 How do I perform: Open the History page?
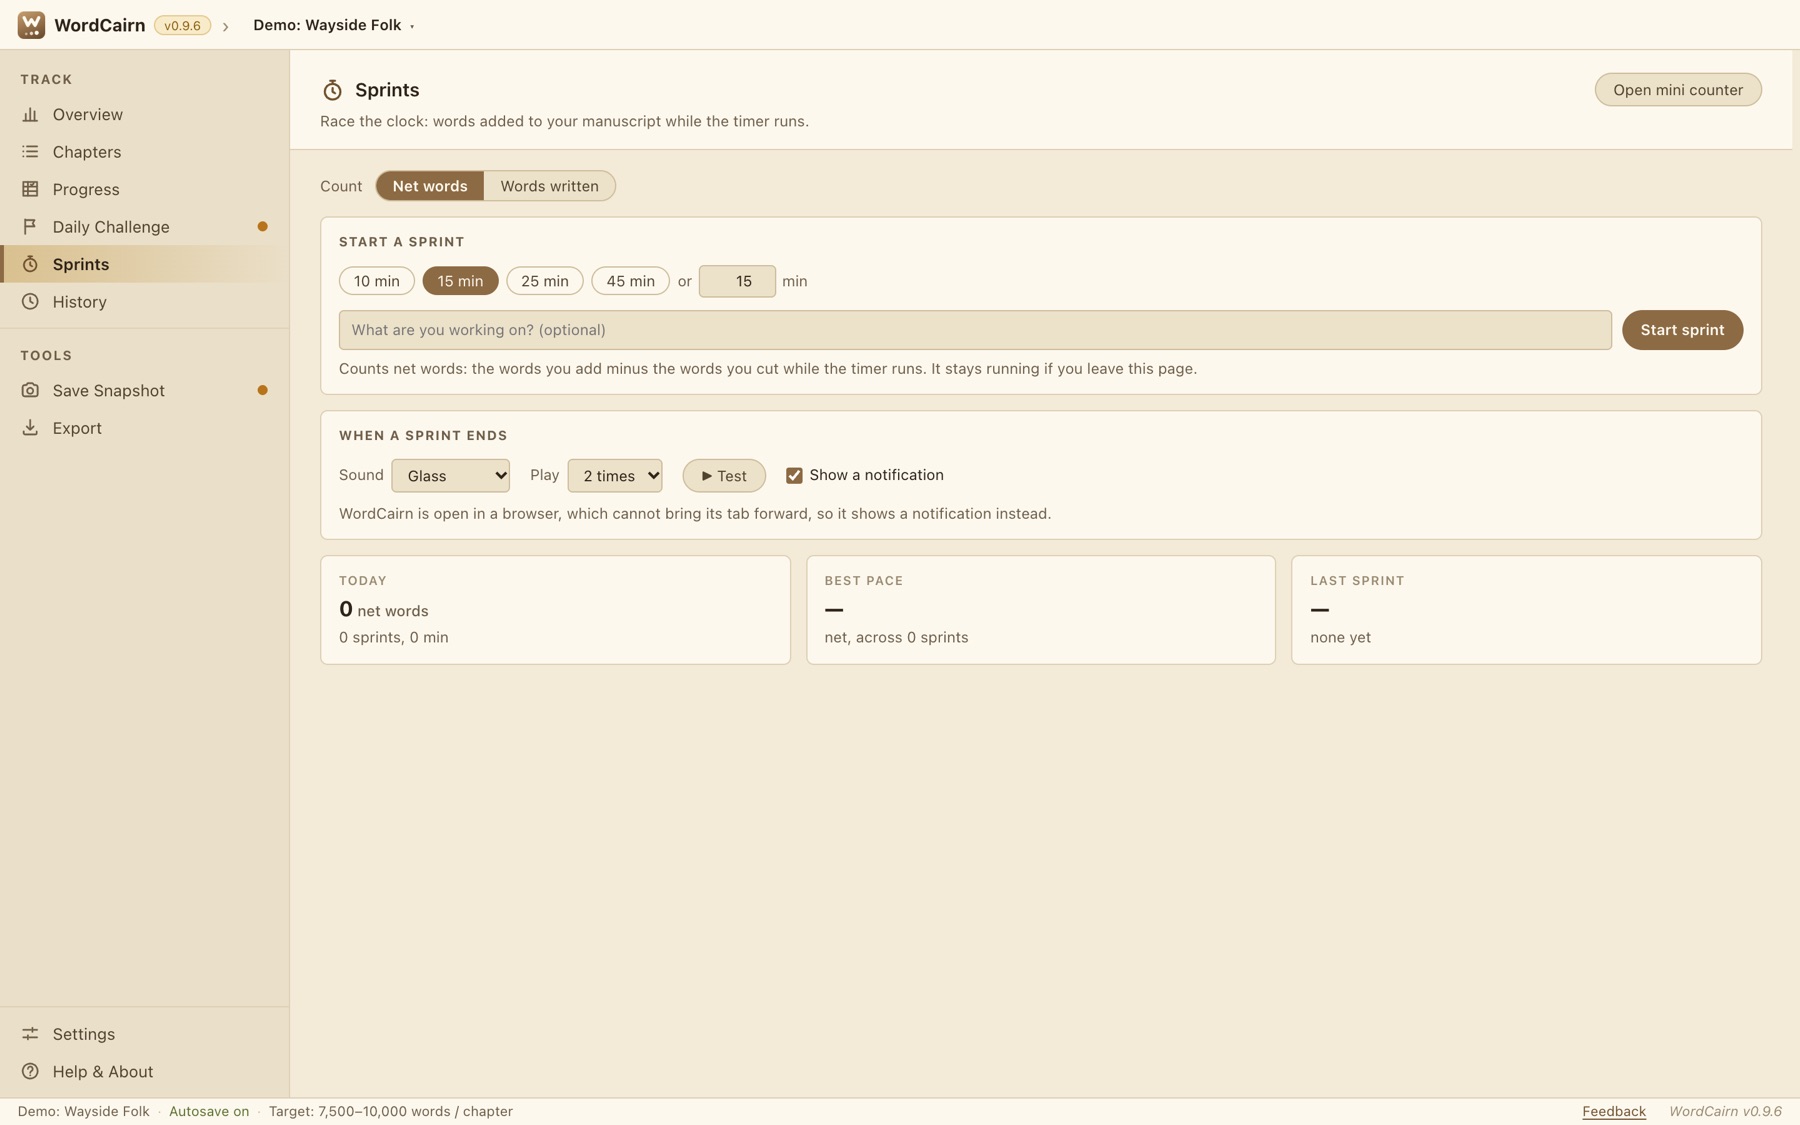click(145, 302)
